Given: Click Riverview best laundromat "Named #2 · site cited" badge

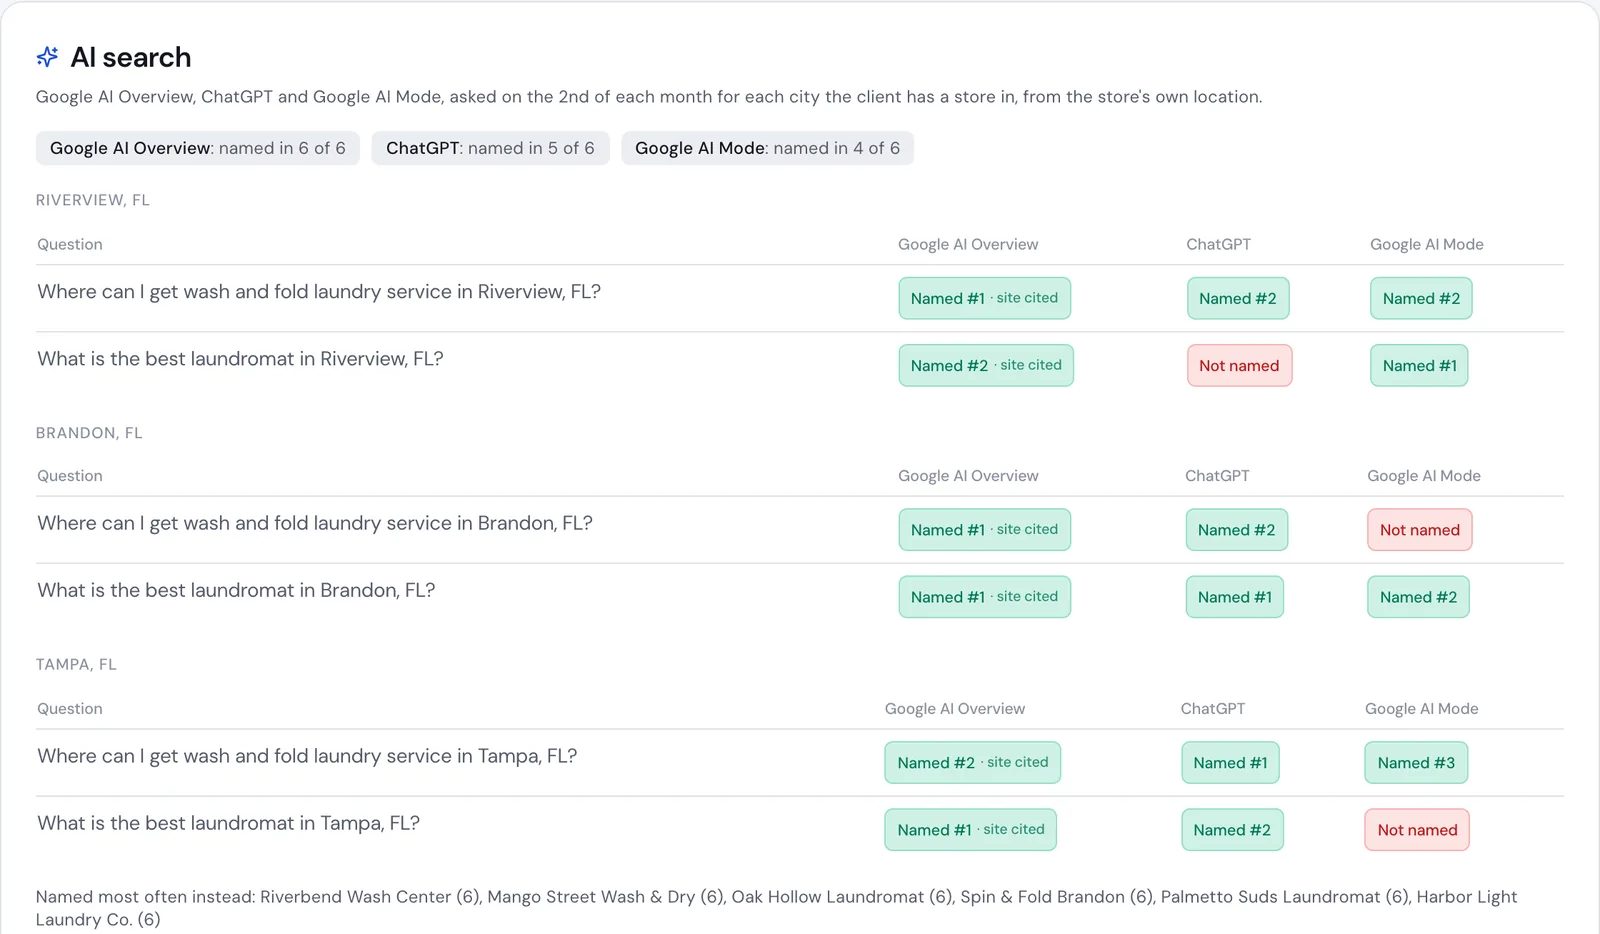Looking at the screenshot, I should click(986, 365).
